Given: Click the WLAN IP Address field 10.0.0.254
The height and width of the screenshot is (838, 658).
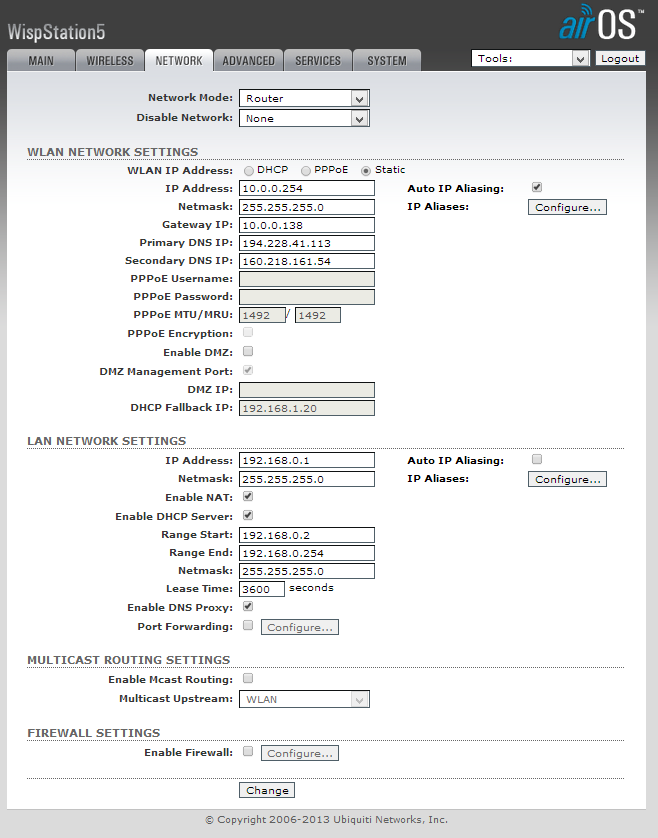Looking at the screenshot, I should click(307, 188).
